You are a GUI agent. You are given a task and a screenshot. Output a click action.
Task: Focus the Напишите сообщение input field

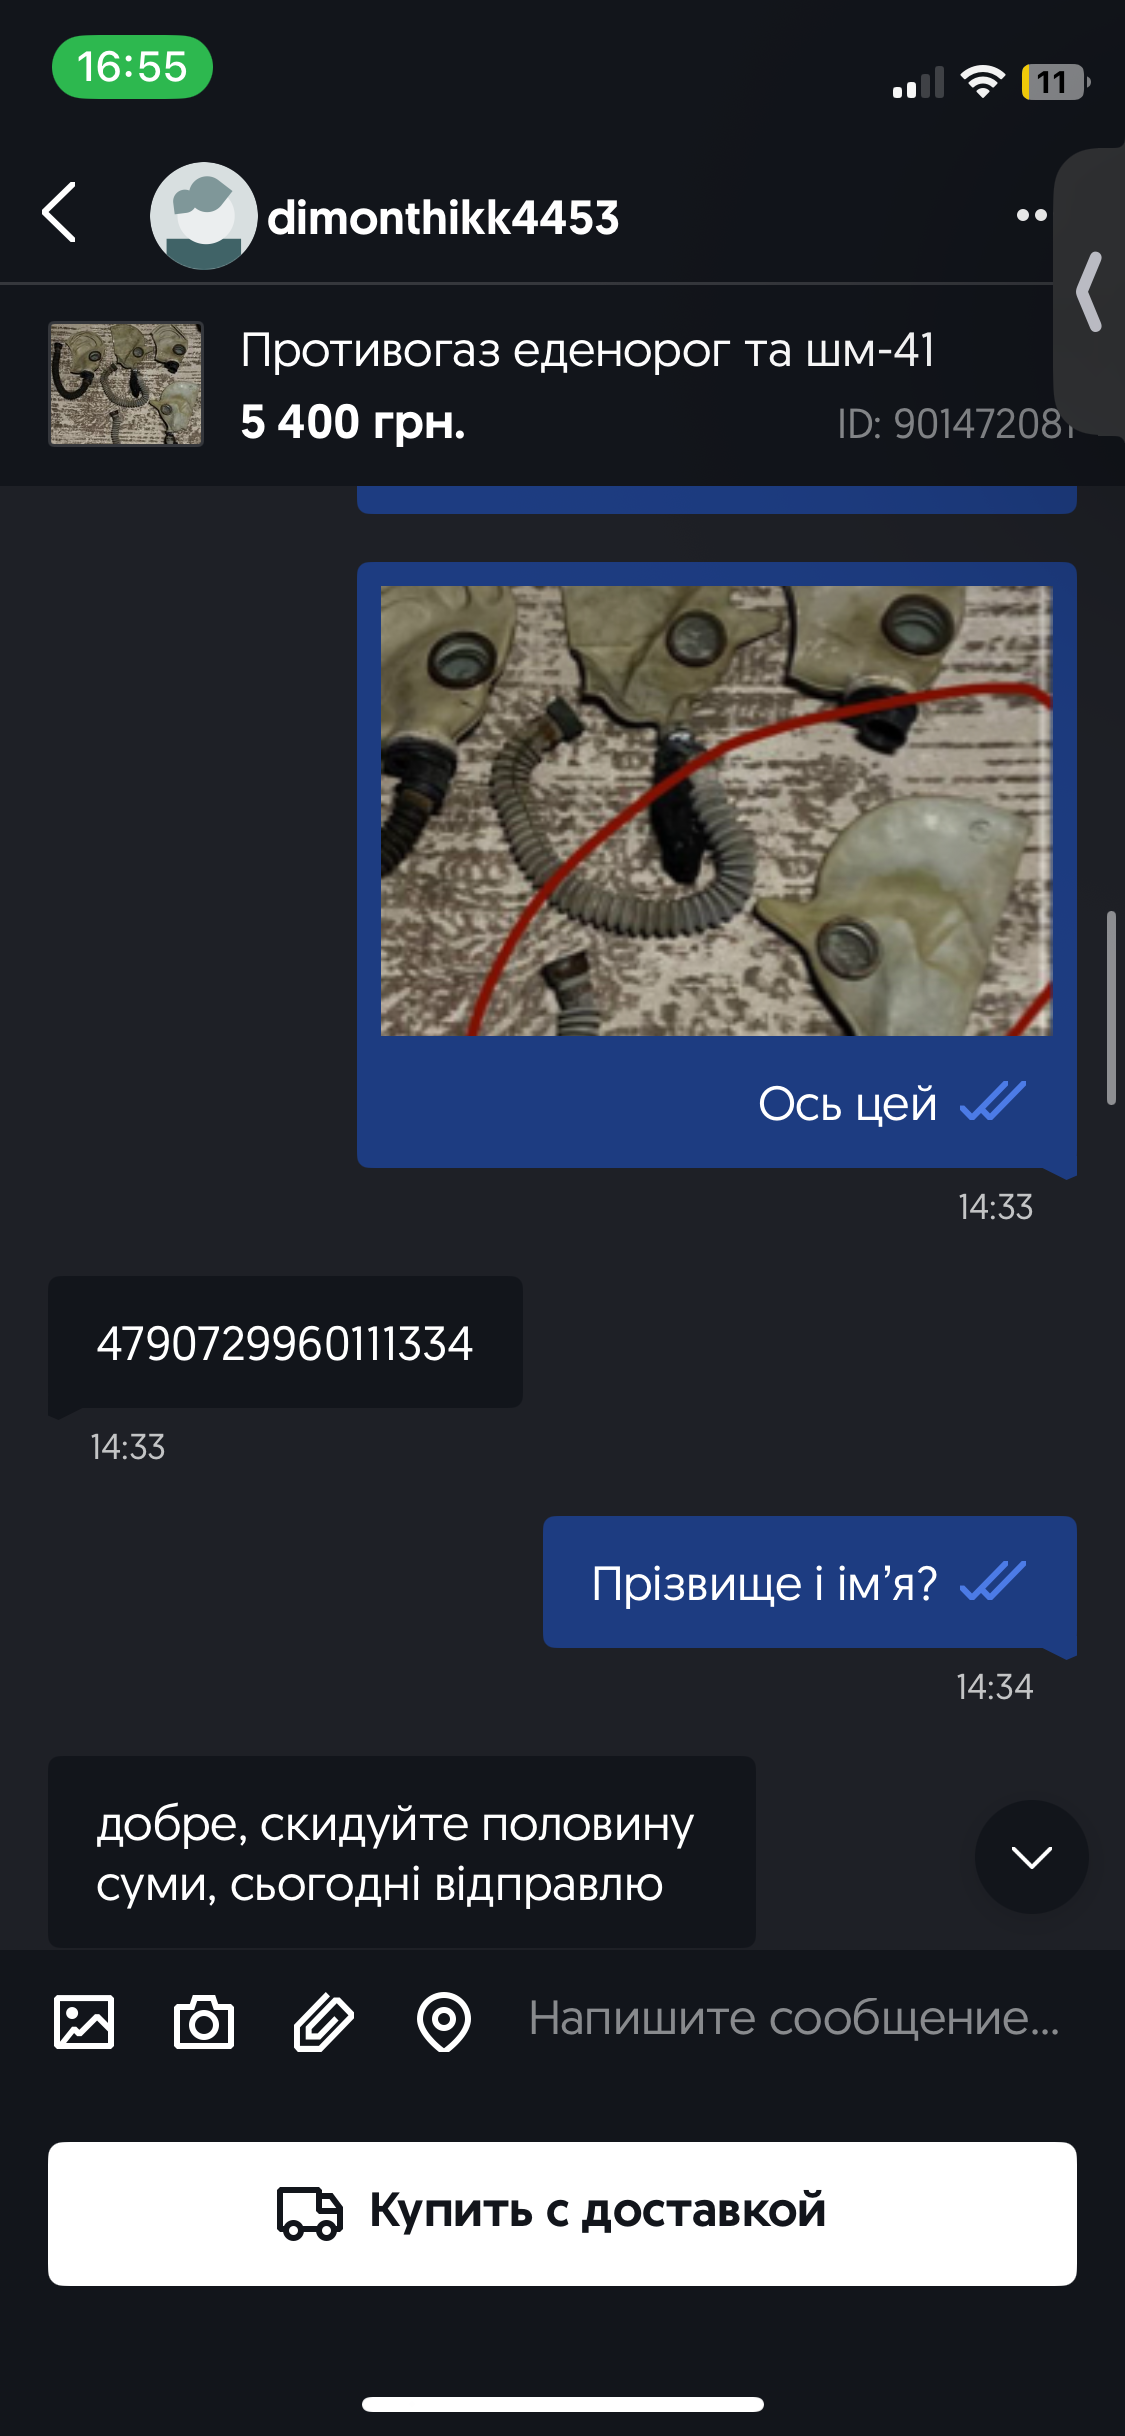pyautogui.click(x=794, y=2018)
